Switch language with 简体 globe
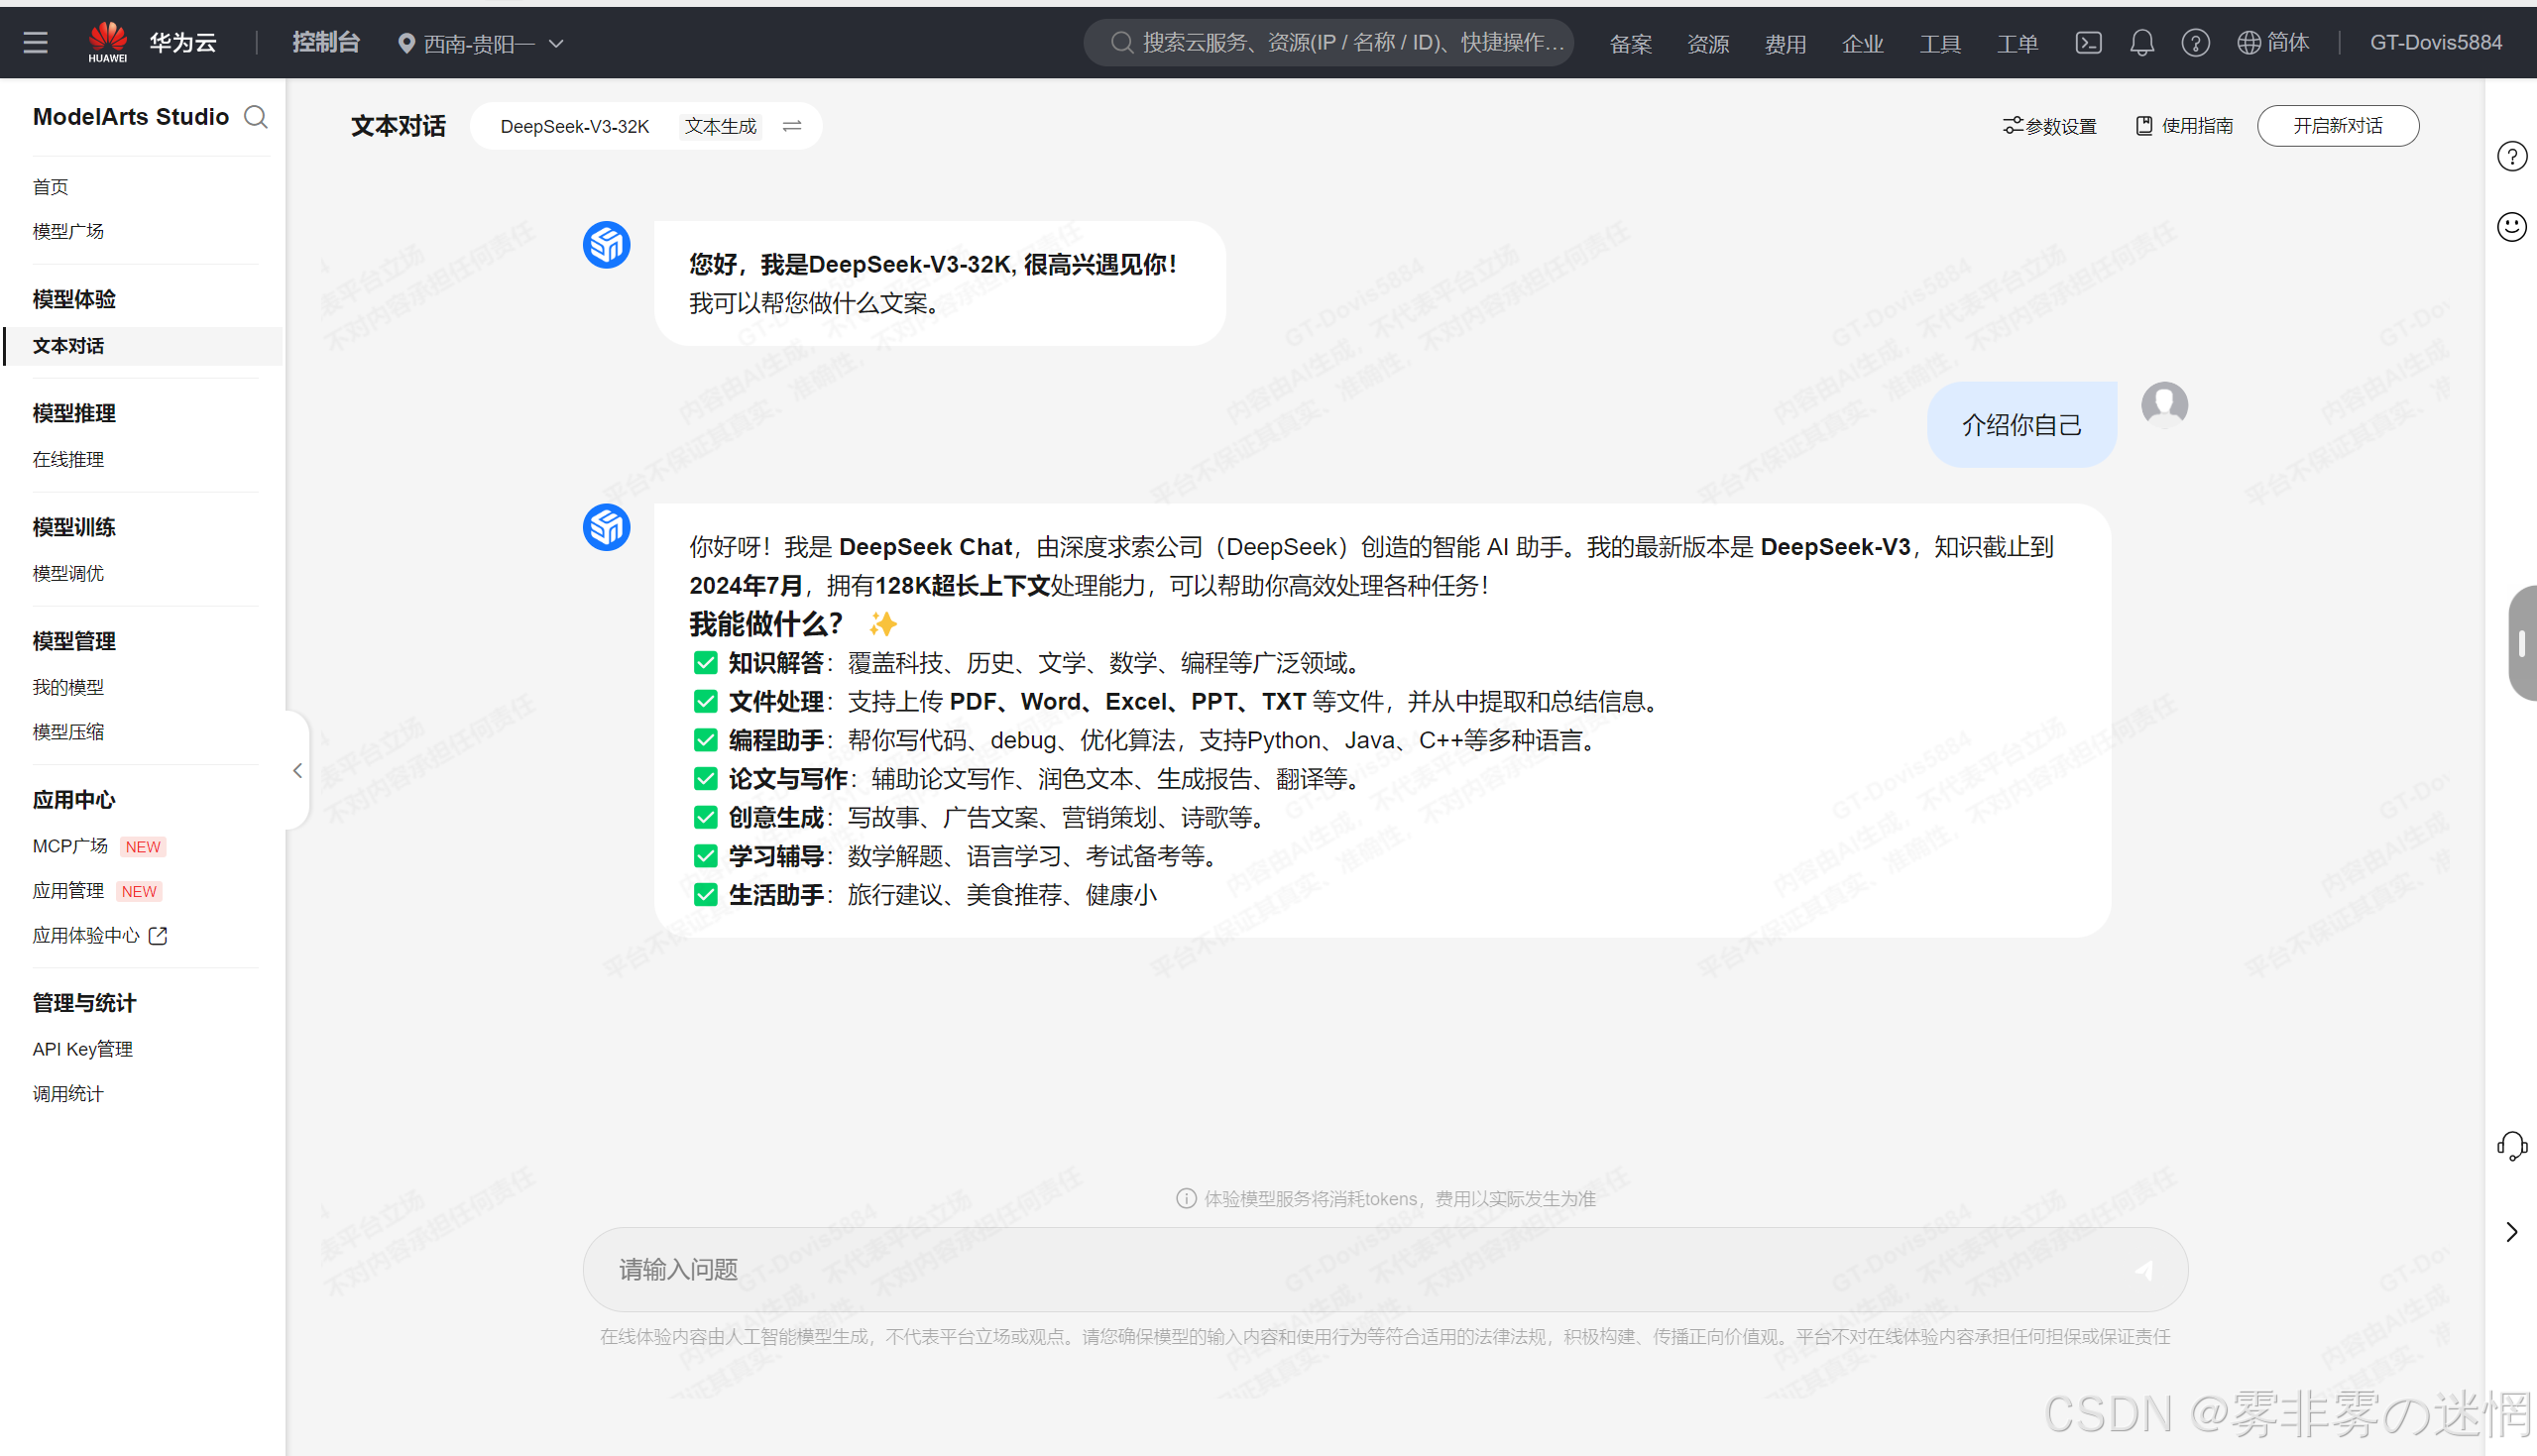This screenshot has height=1456, width=2537. pyautogui.click(x=2273, y=43)
